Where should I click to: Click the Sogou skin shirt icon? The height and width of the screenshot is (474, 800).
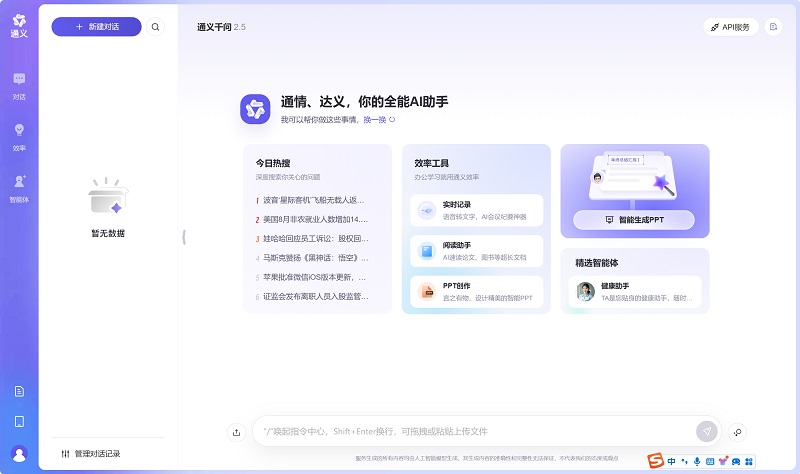(723, 461)
